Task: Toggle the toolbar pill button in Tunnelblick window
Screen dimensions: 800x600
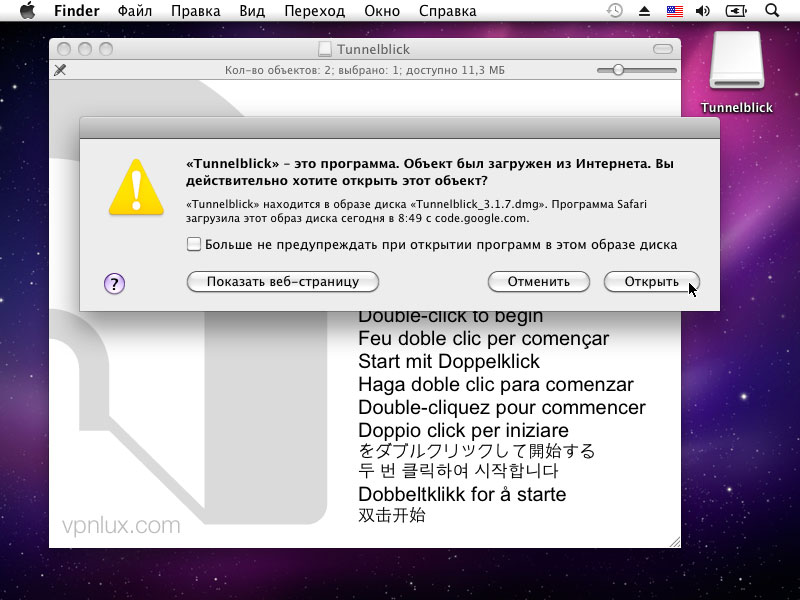Action: coord(663,49)
